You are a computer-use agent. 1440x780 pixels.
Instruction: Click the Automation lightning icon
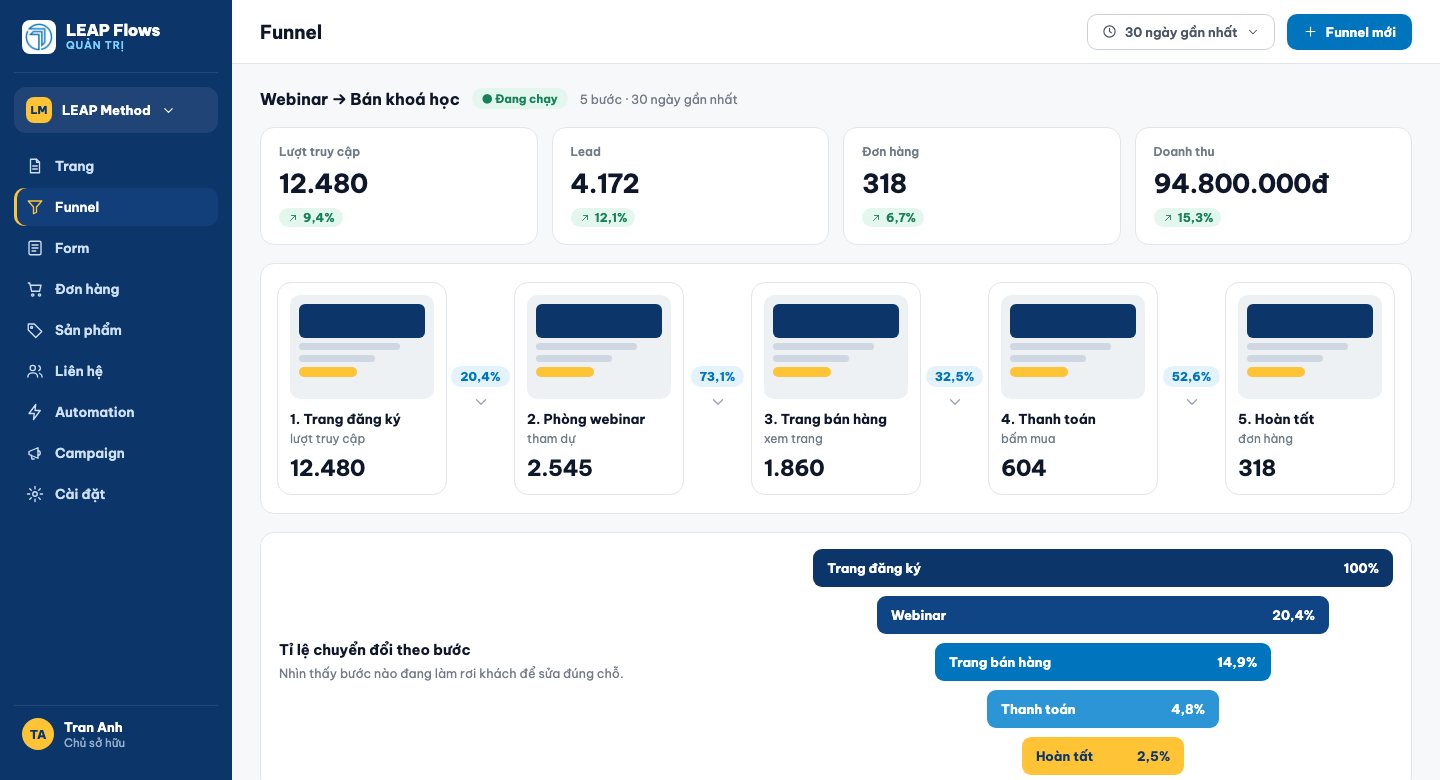(x=35, y=412)
